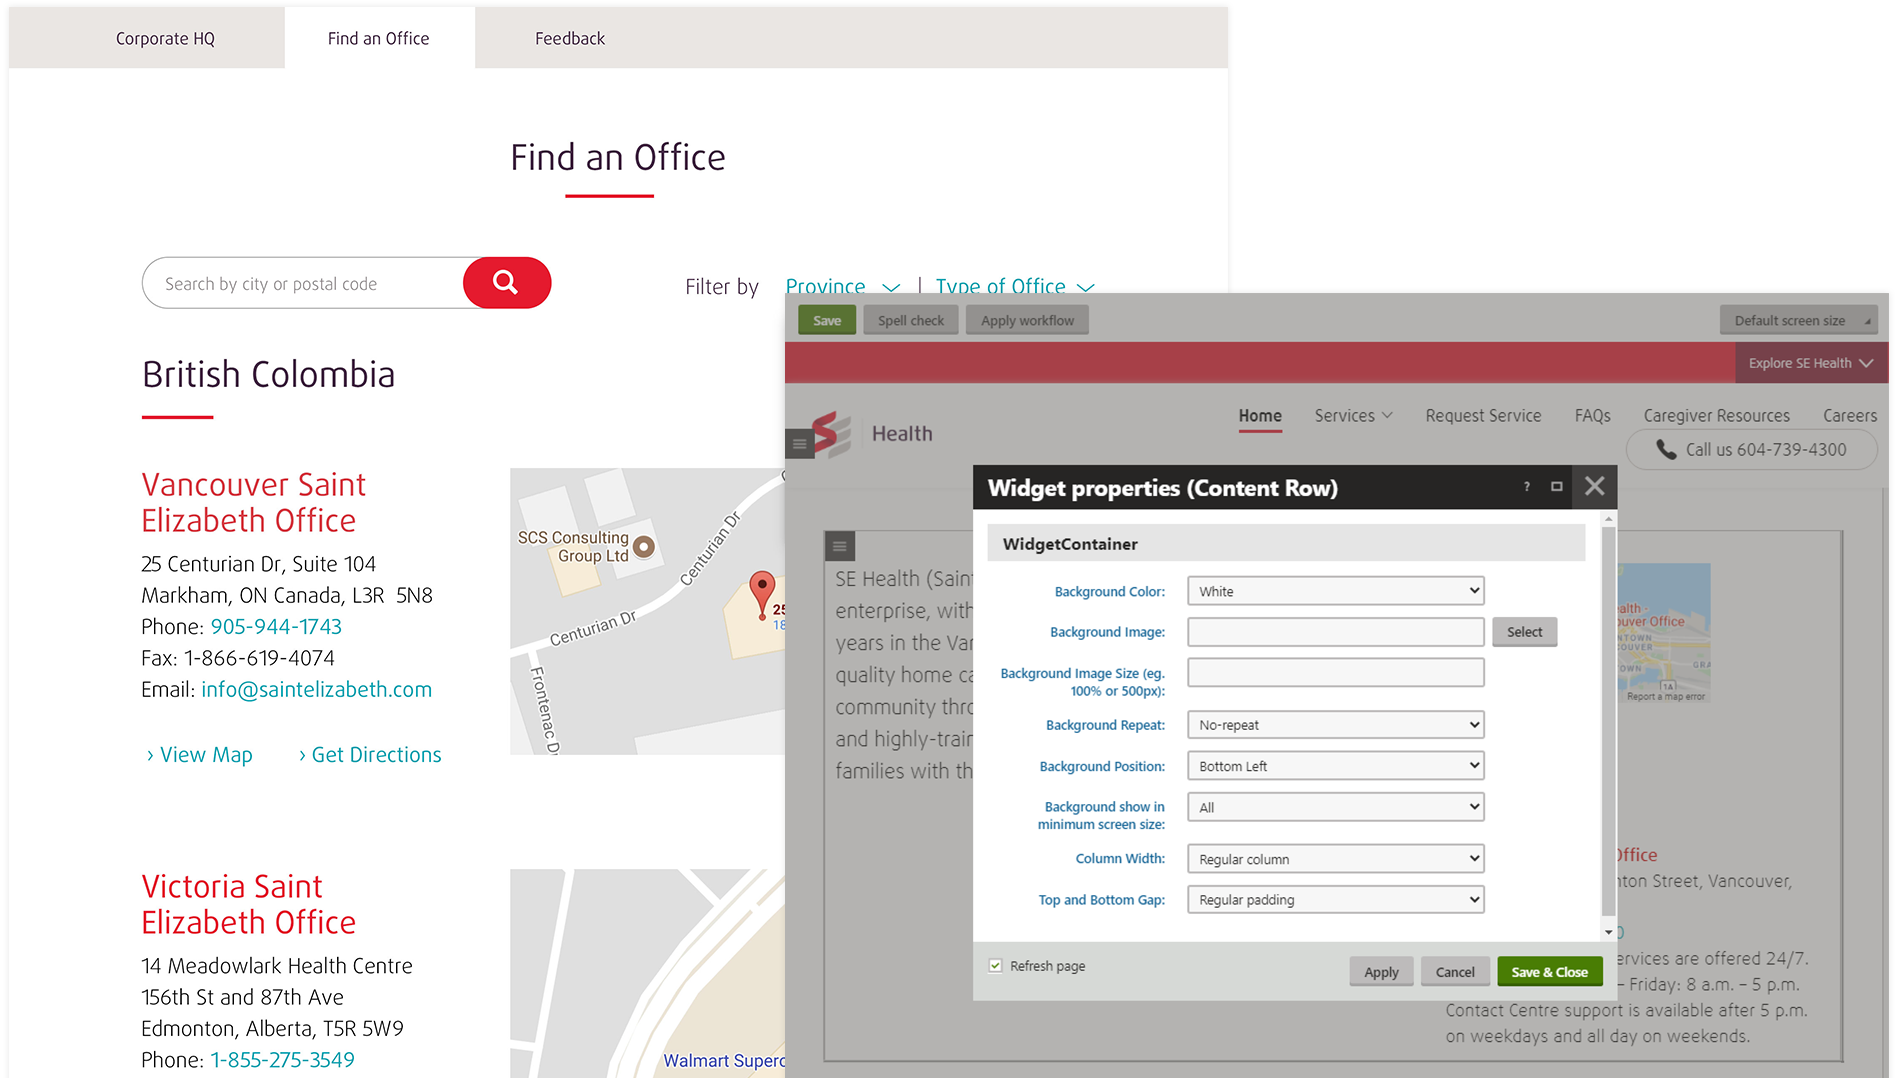Expand the Province filter
This screenshot has height=1078, width=1900.
click(x=842, y=287)
